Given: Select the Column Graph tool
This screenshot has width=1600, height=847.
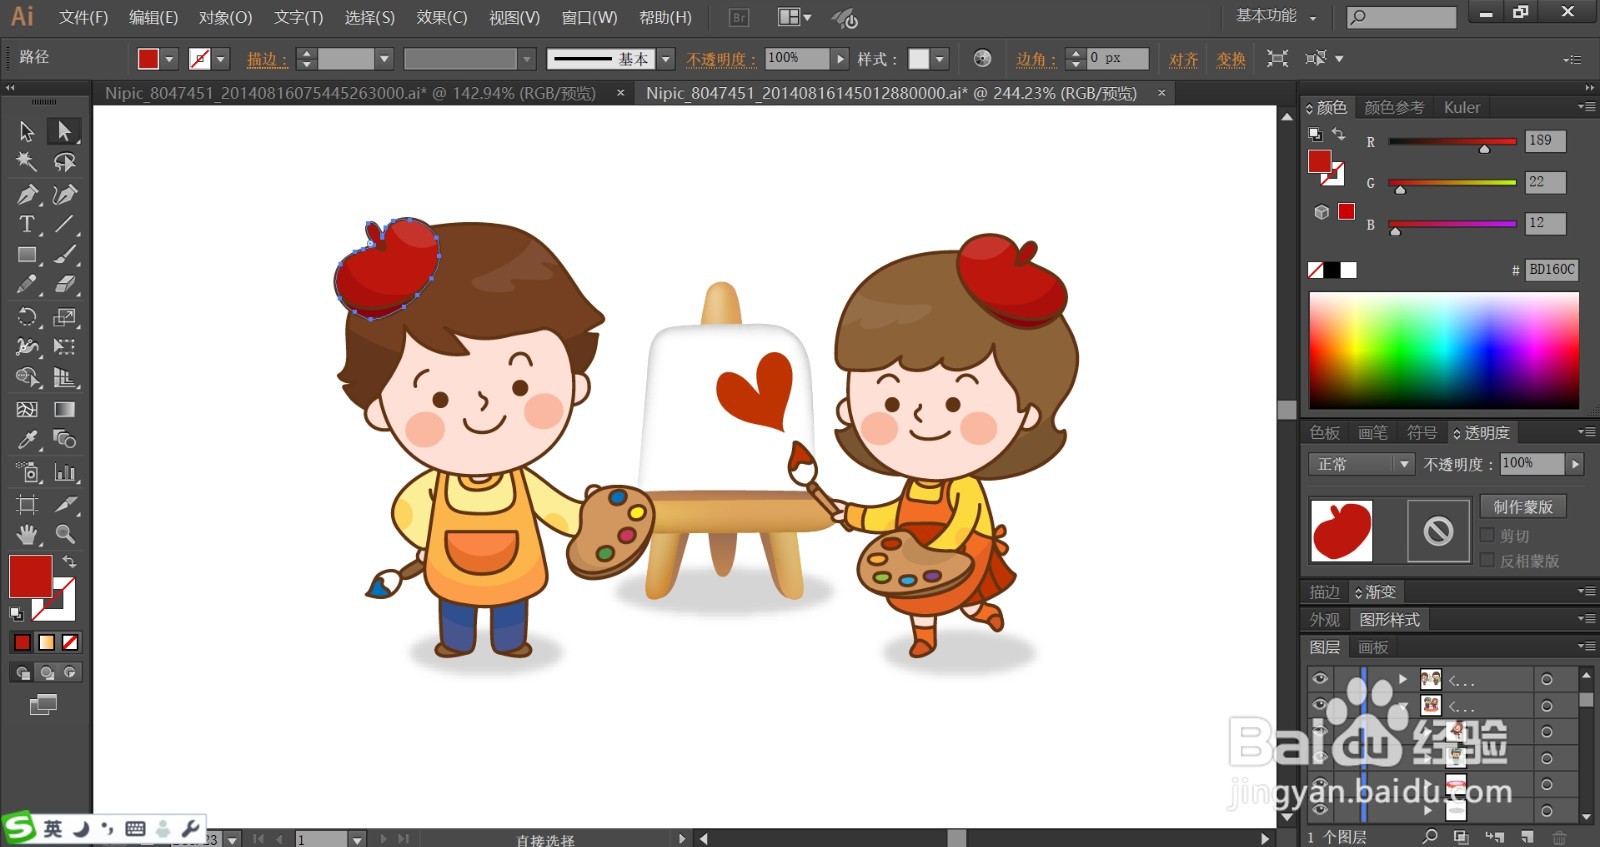Looking at the screenshot, I should (x=64, y=472).
